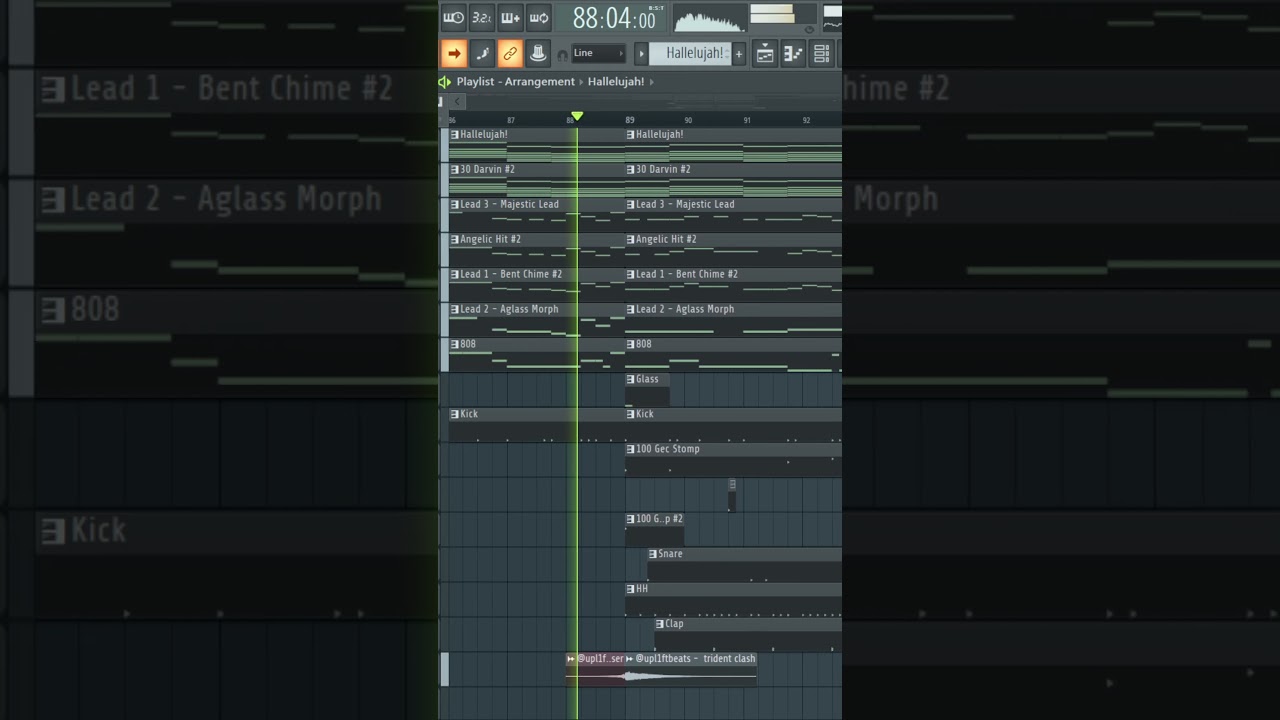Open the Piano roll view icon
The width and height of the screenshot is (1280, 720).
pos(793,54)
